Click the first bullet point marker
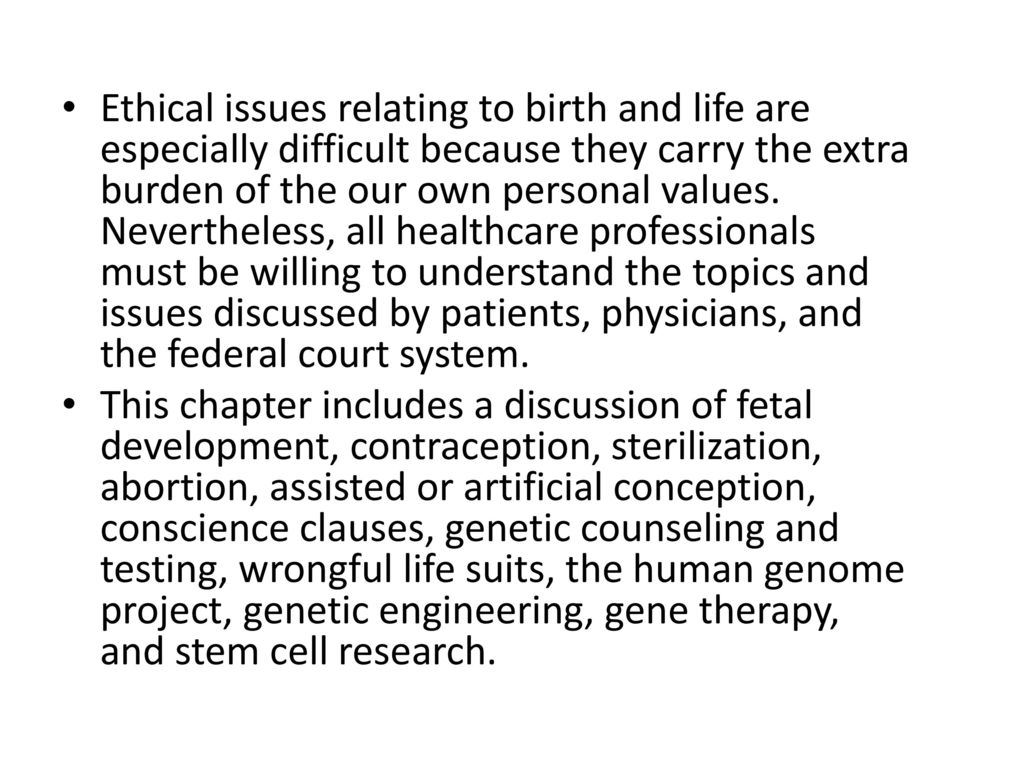This screenshot has height=768, width=1024. (x=70, y=108)
